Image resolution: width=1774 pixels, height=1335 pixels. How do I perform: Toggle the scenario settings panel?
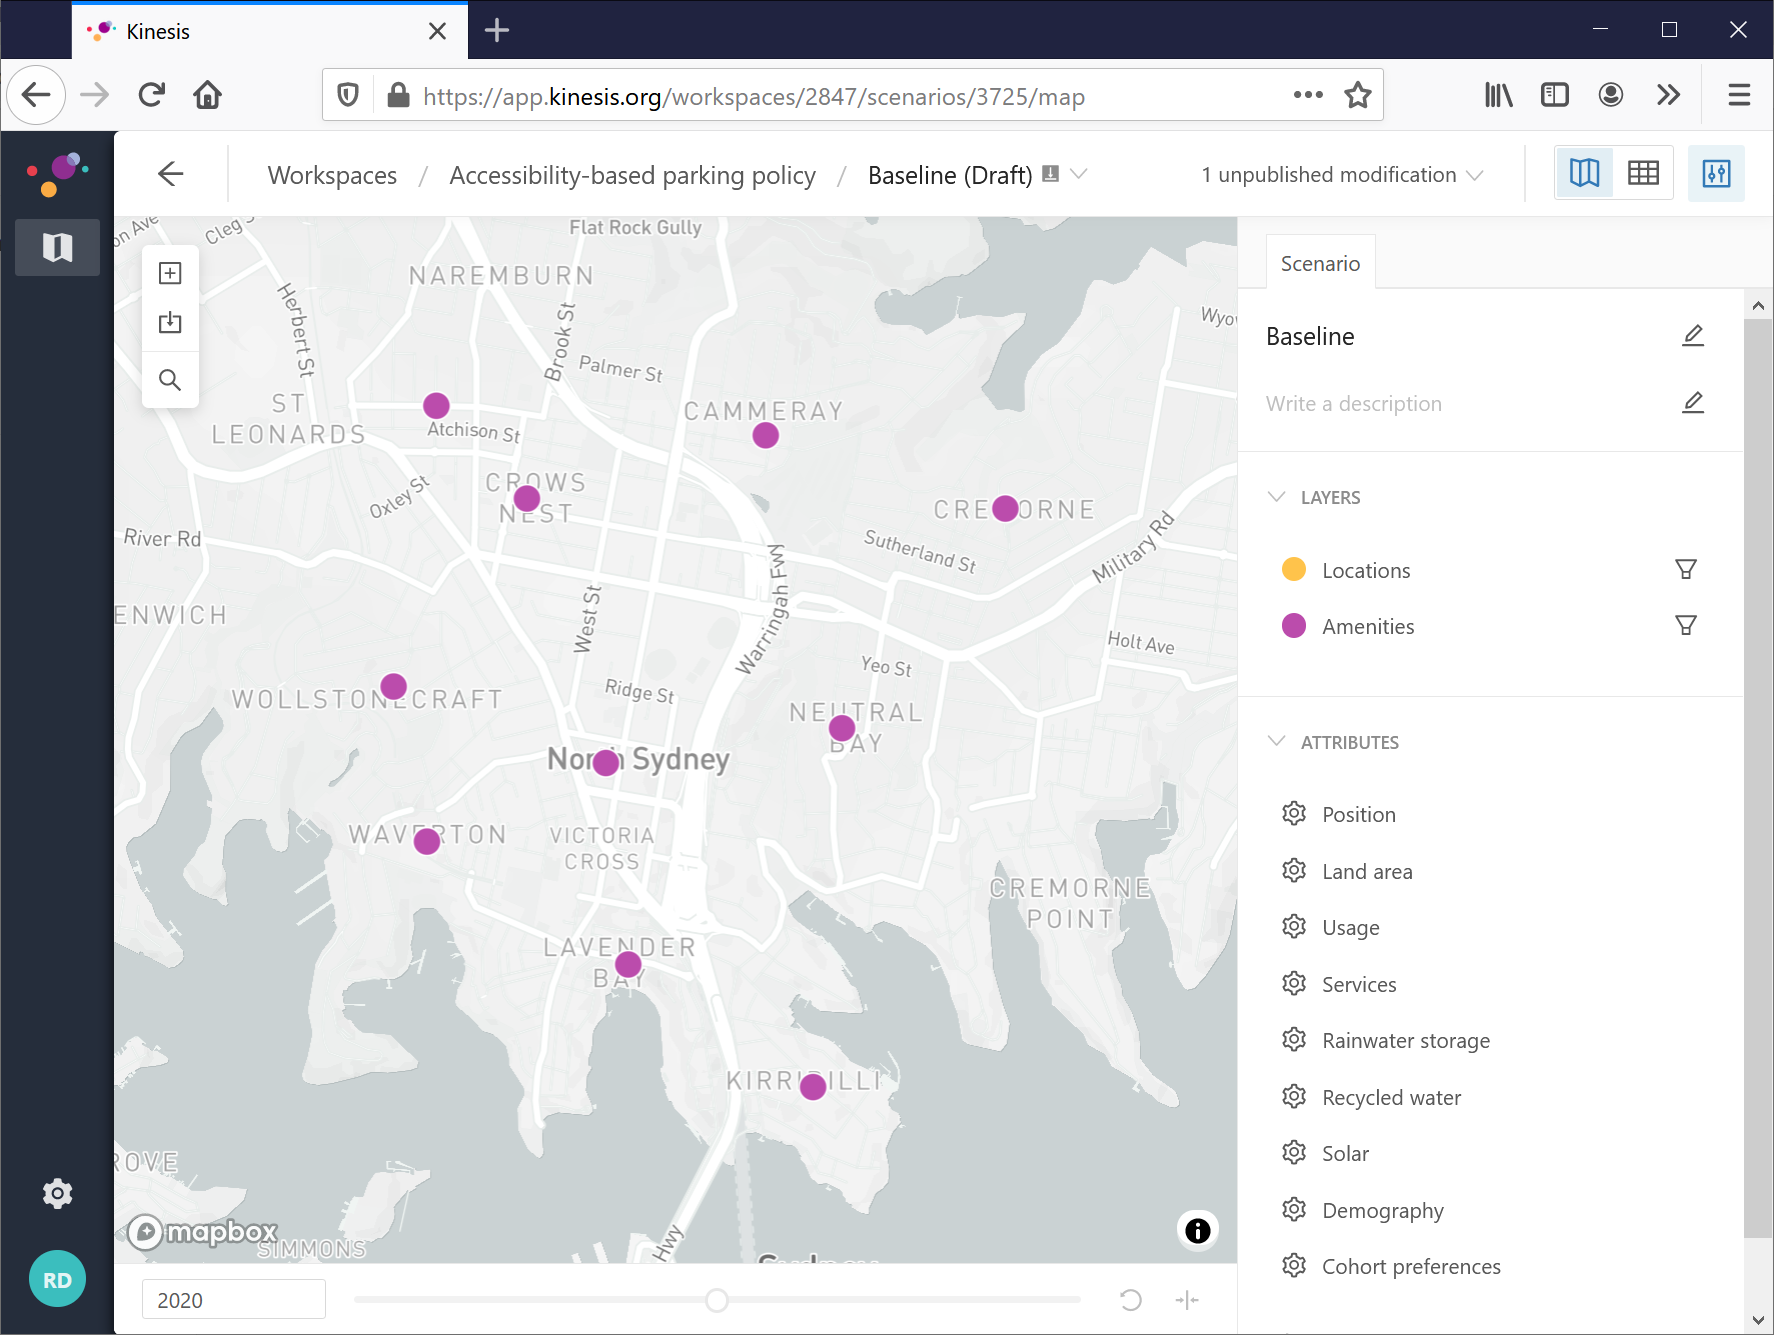(x=1716, y=173)
